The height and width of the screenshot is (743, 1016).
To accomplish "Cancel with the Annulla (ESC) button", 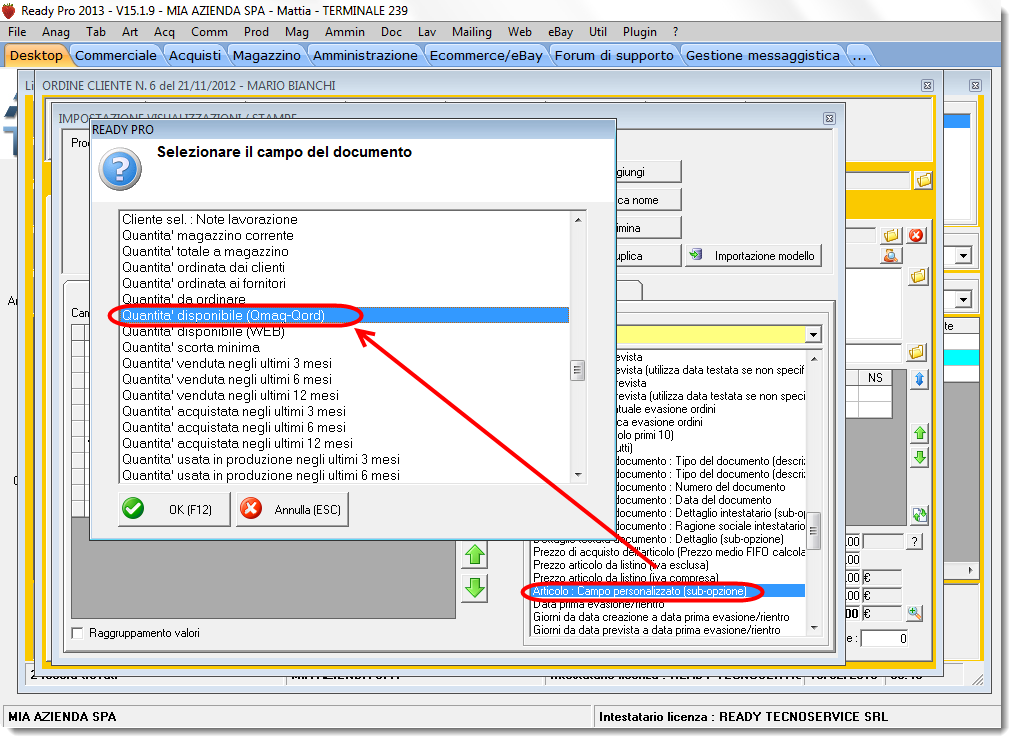I will click(x=292, y=509).
